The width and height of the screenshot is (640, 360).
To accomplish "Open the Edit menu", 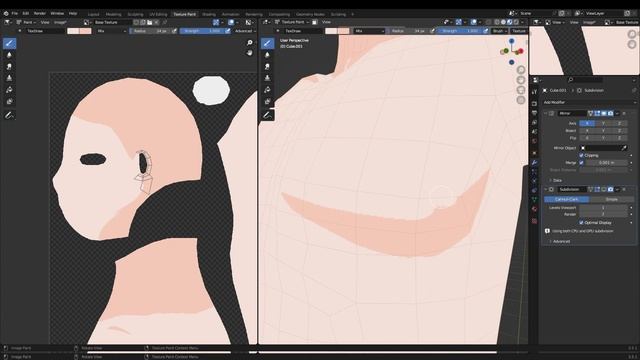I will (x=26, y=13).
